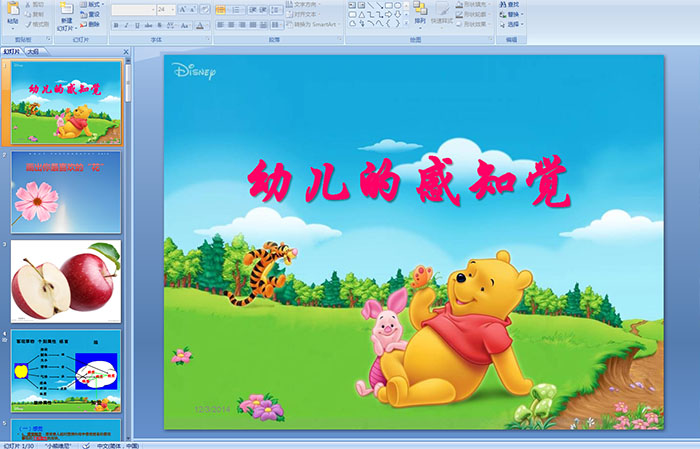Toggle text Shadow (S) formatting
The image size is (700, 449).
pos(159,25)
